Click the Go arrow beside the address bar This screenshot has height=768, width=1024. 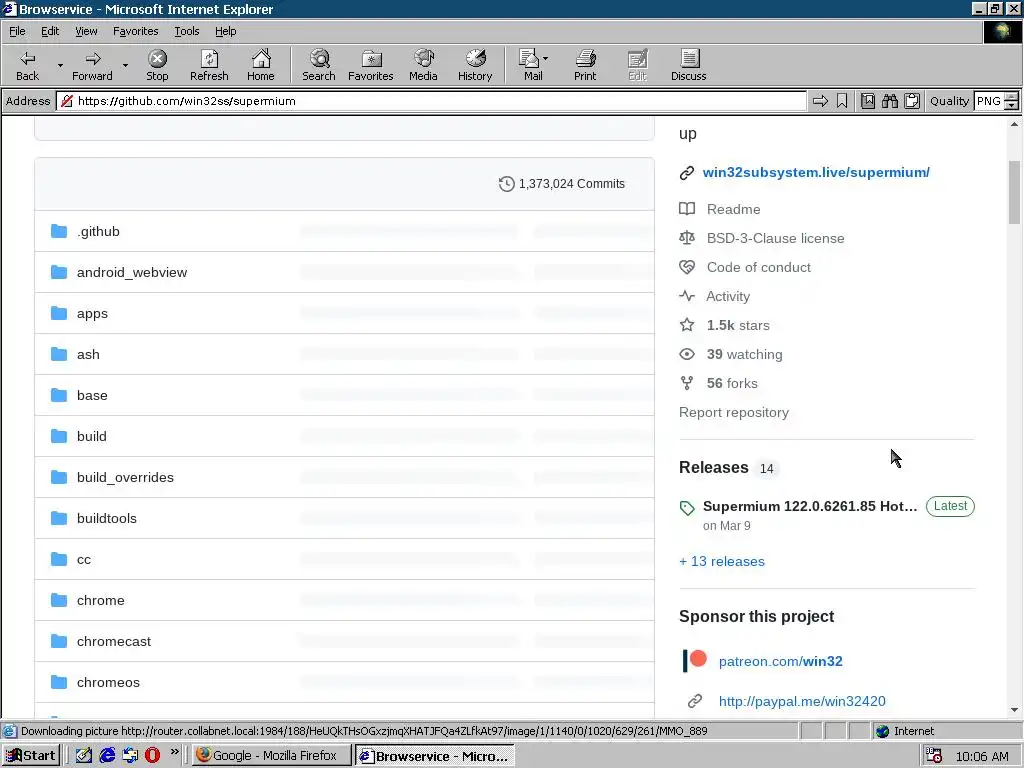[x=820, y=101]
